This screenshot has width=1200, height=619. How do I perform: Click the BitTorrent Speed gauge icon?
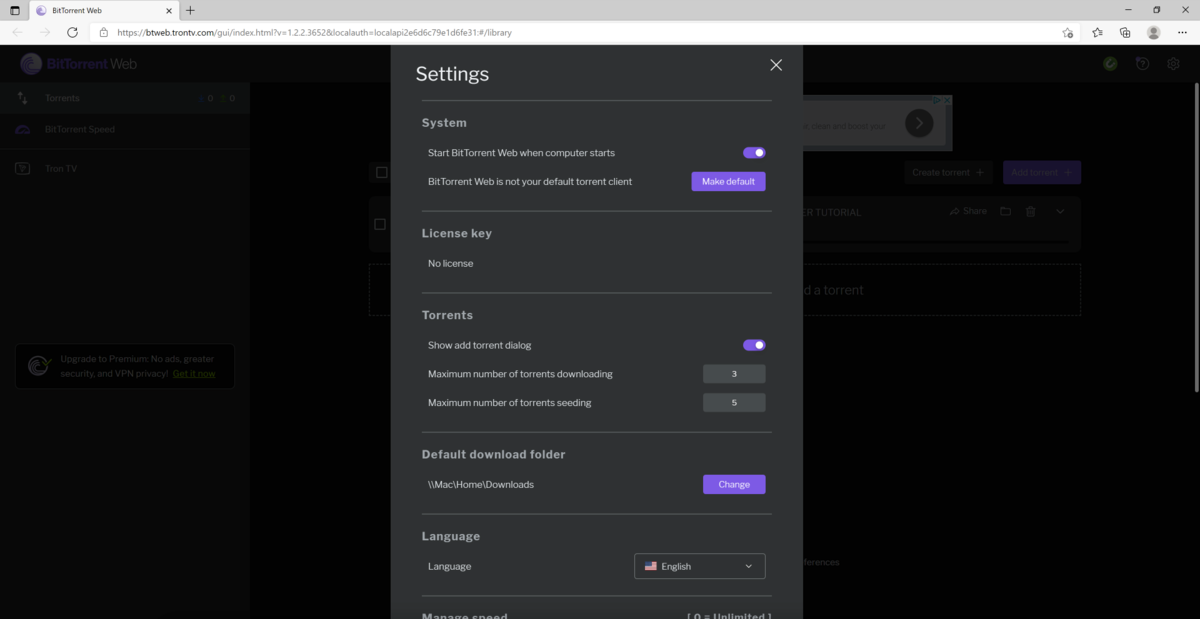pos(23,129)
